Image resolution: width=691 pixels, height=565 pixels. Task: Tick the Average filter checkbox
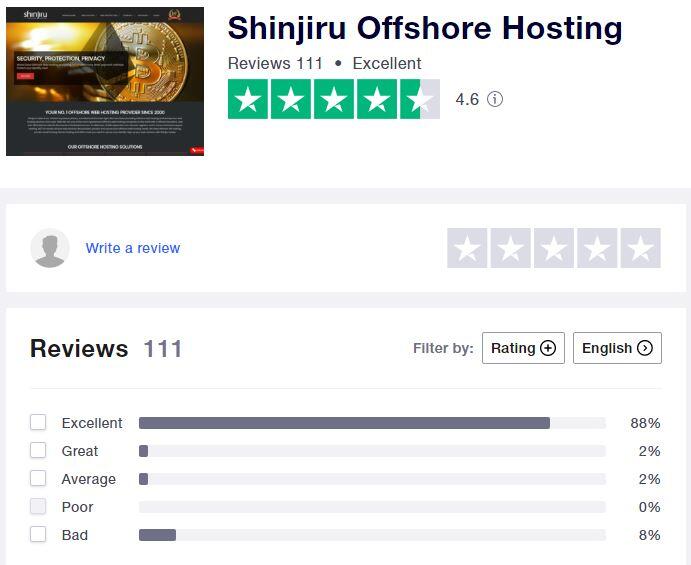point(38,478)
